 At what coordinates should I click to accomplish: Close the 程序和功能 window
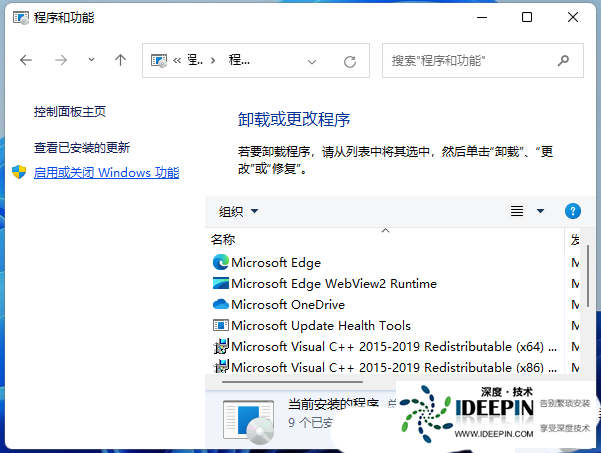[573, 17]
